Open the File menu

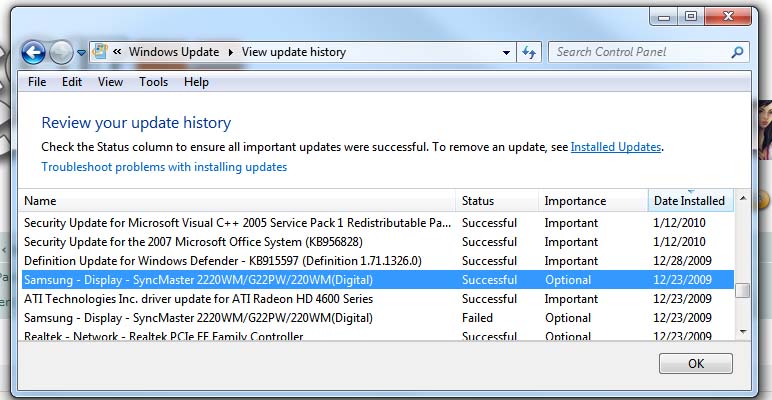click(x=37, y=82)
